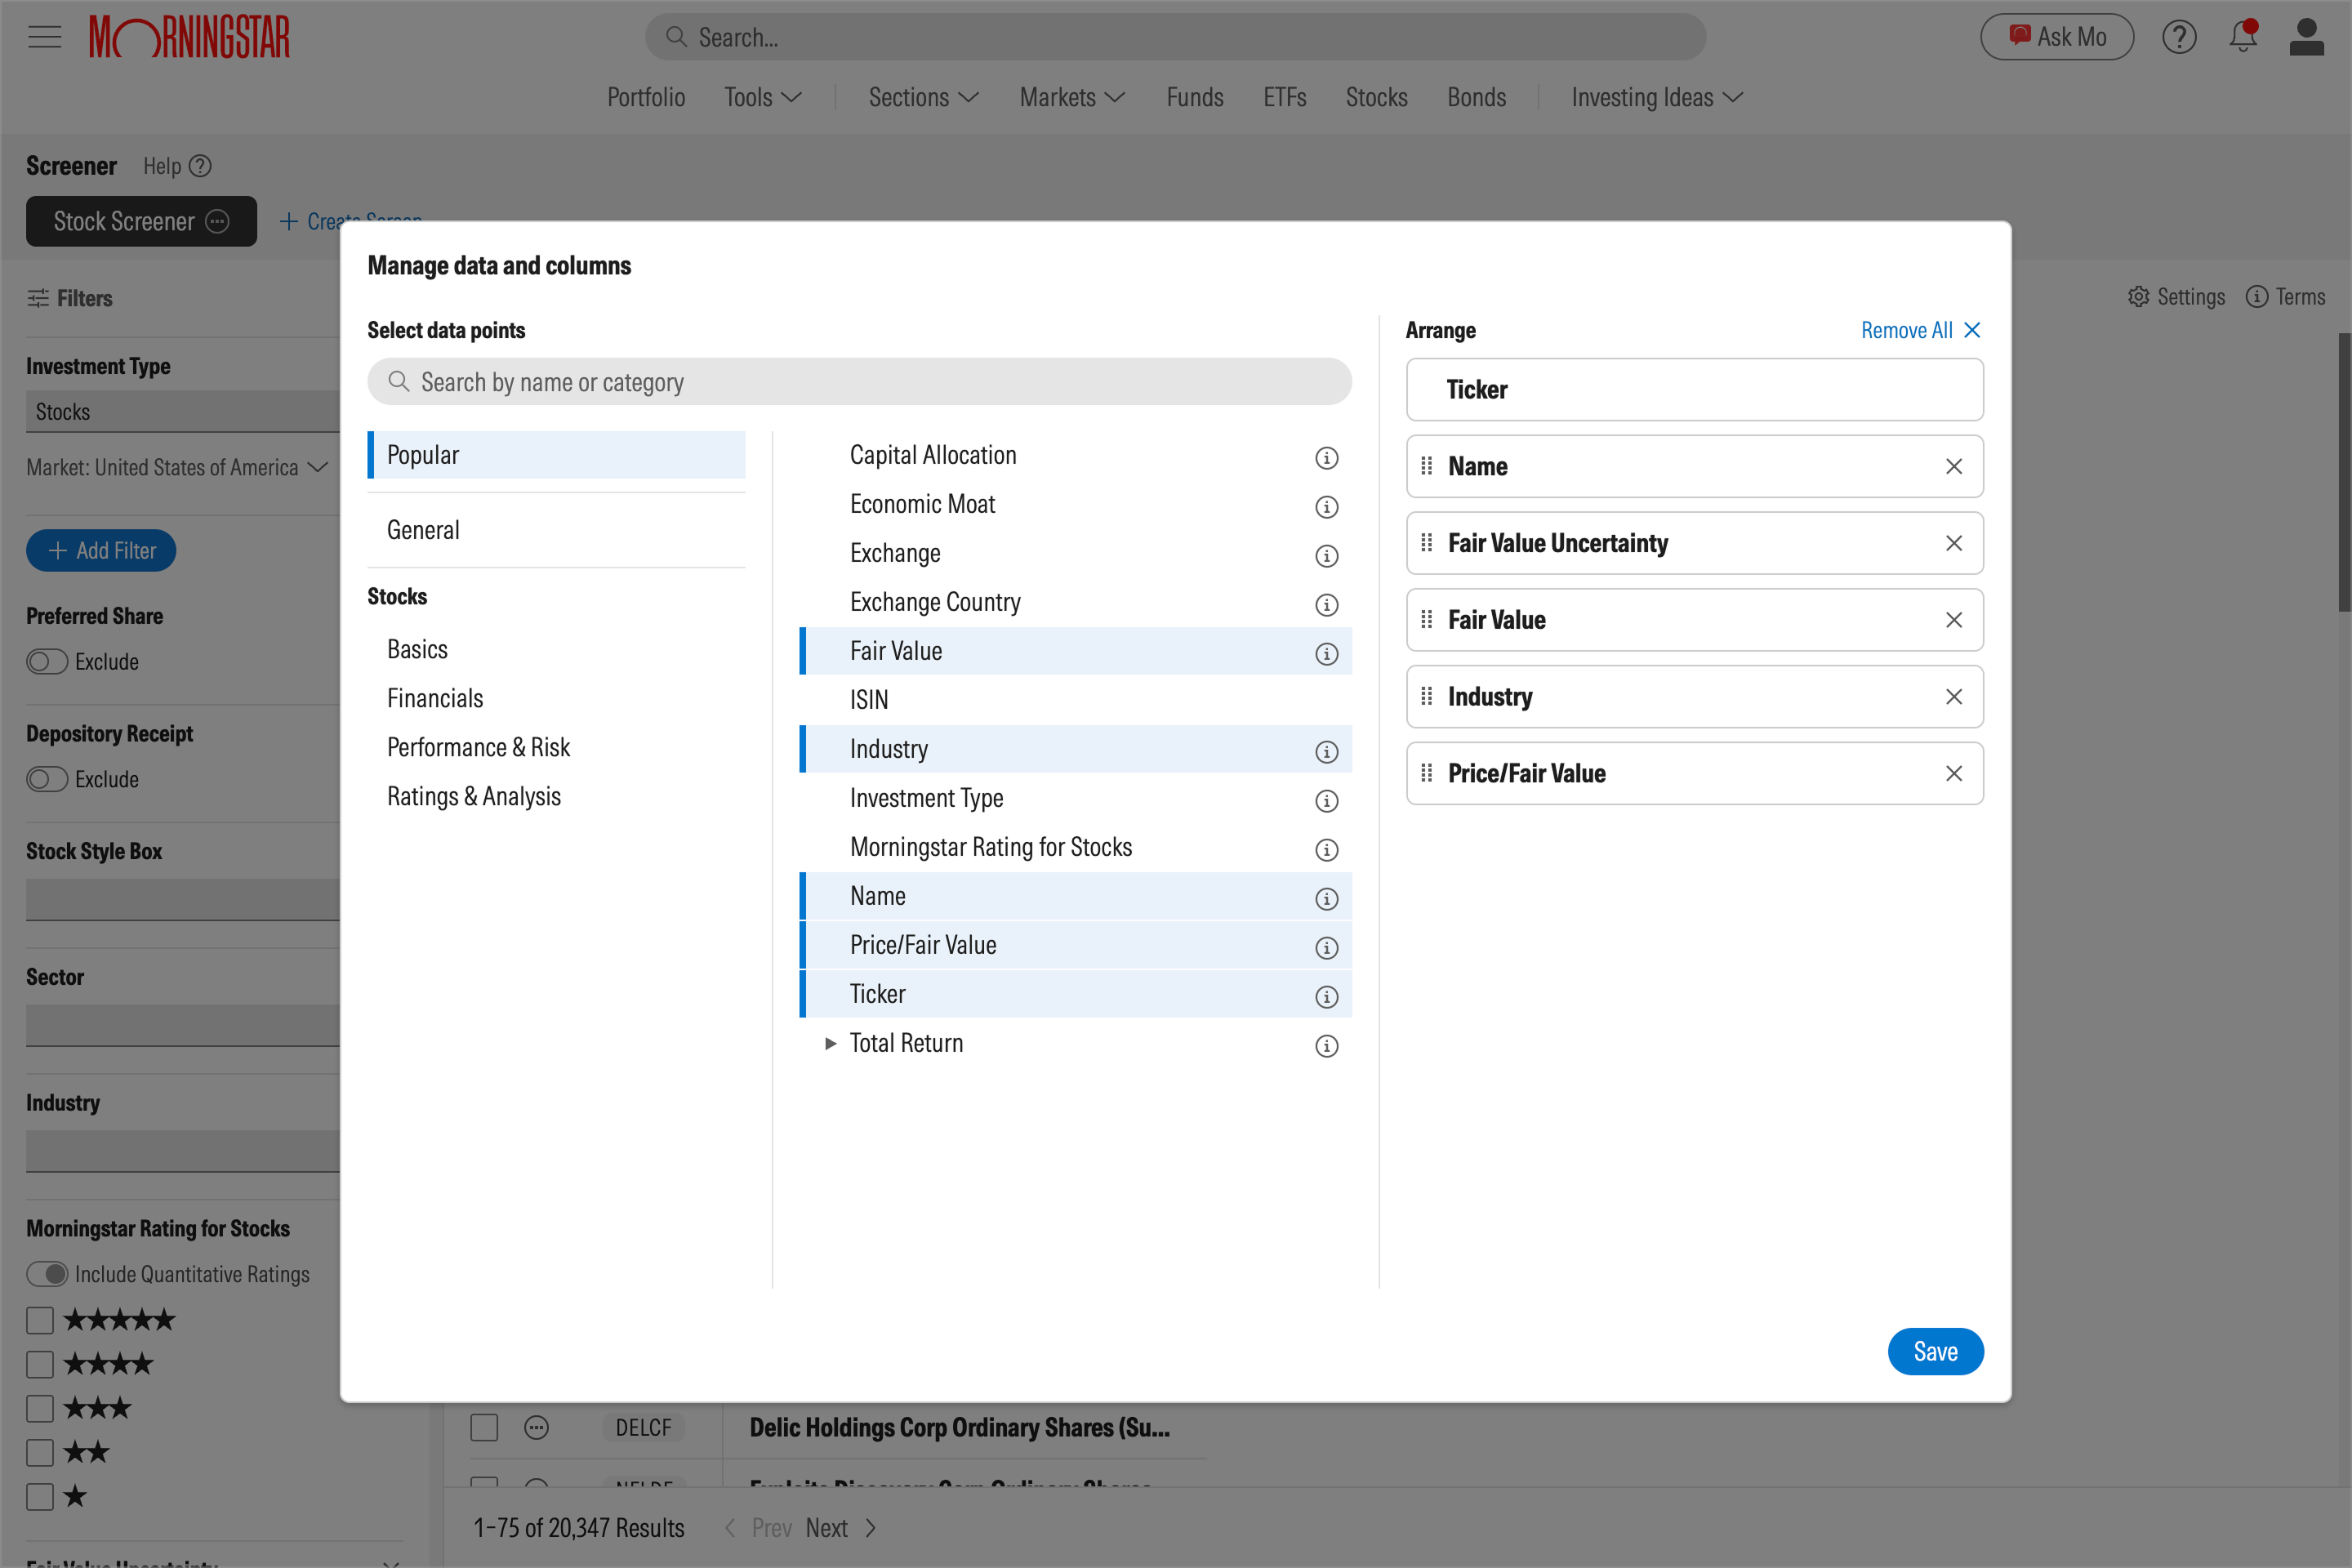Show info icon for Morningstar Rating for Stocks
The image size is (2352, 1568).
coord(1326,850)
